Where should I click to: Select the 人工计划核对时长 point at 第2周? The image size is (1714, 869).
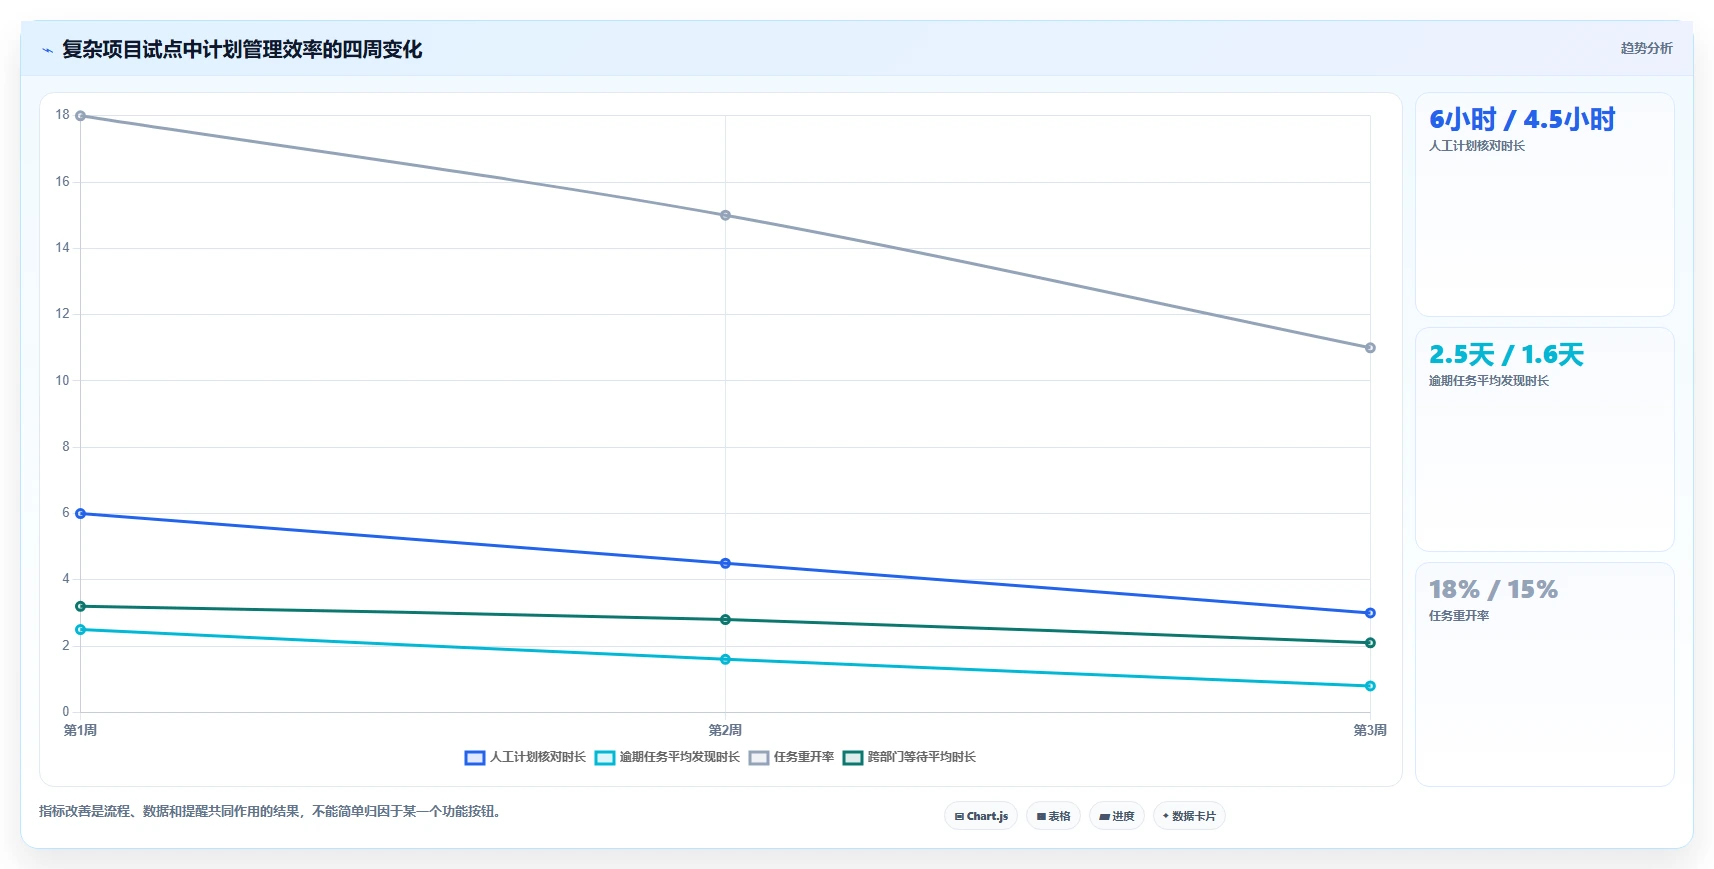tap(726, 564)
